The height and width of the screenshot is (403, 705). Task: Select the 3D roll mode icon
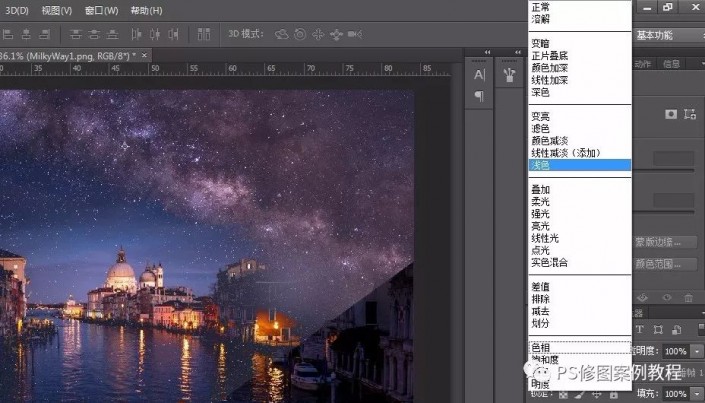(300, 34)
